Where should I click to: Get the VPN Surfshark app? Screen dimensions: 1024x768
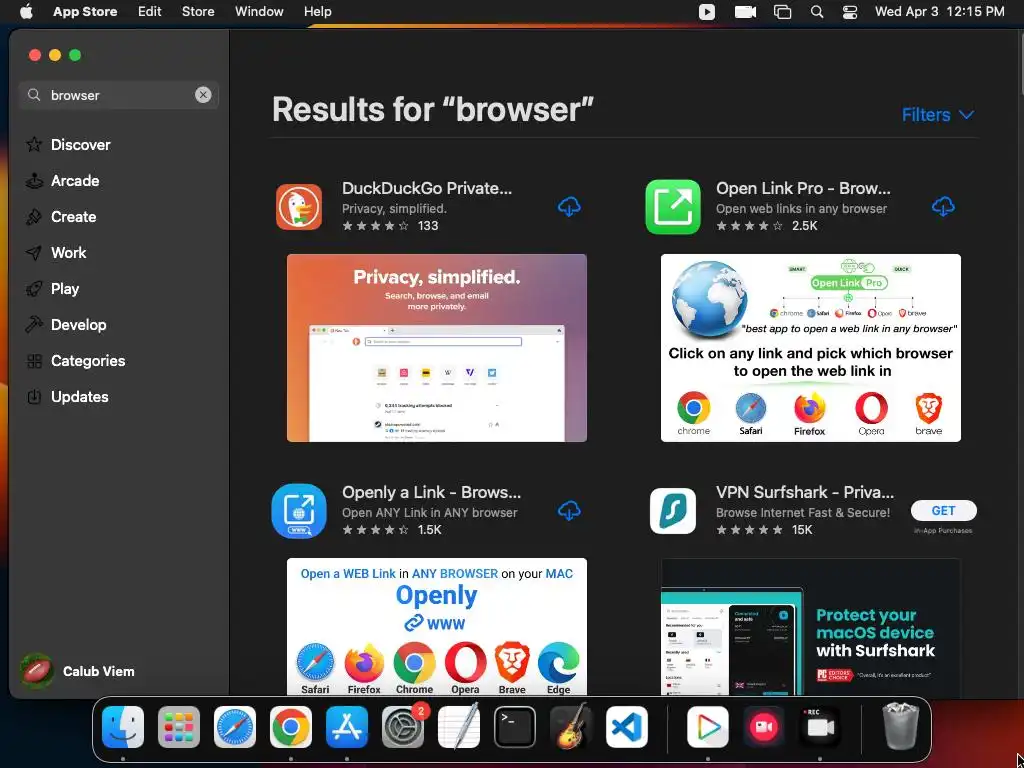(944, 511)
